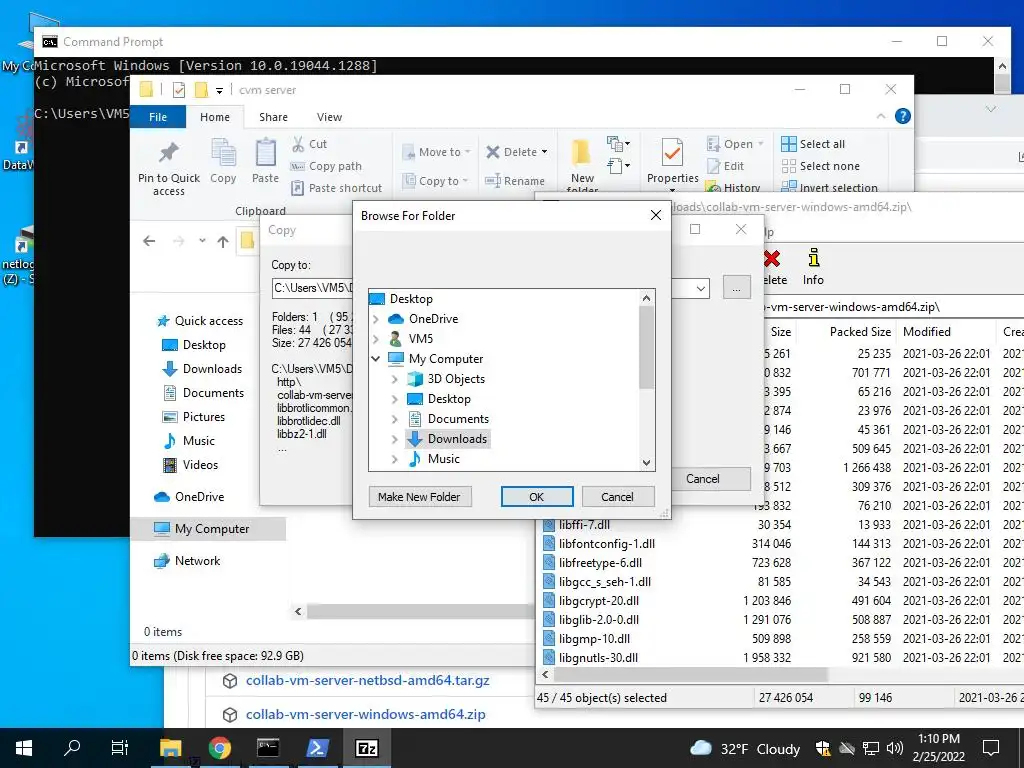The width and height of the screenshot is (1024, 768).
Task: Select Desktop root in Browse For Folder tree
Action: pos(402,299)
